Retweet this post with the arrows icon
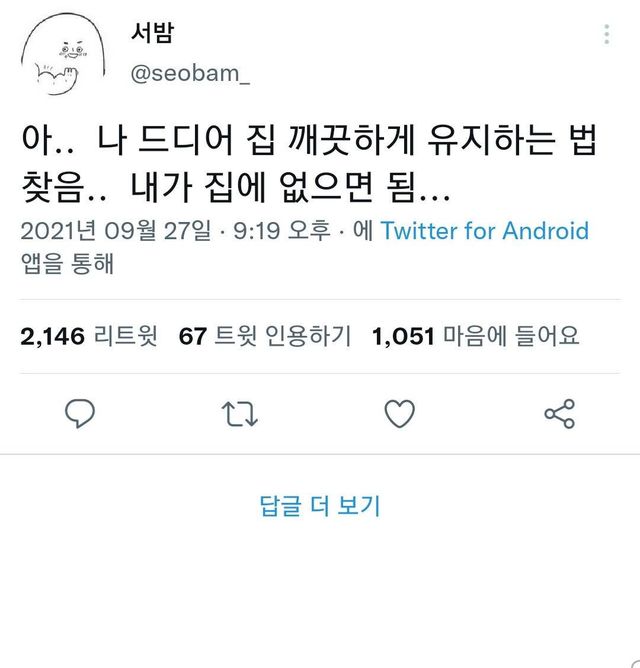640x668 pixels. coord(240,414)
